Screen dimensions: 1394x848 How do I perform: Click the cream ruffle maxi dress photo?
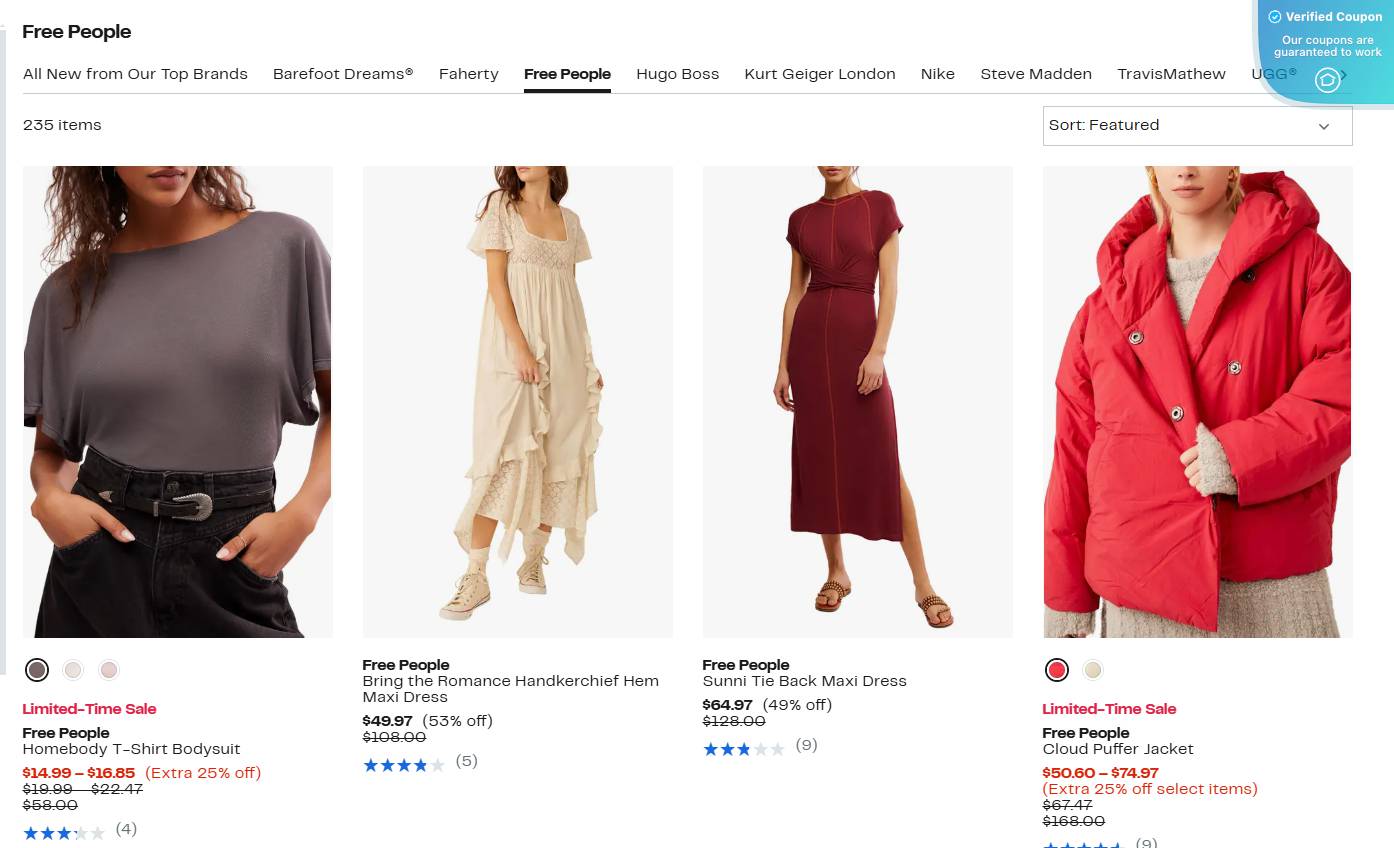pos(517,401)
